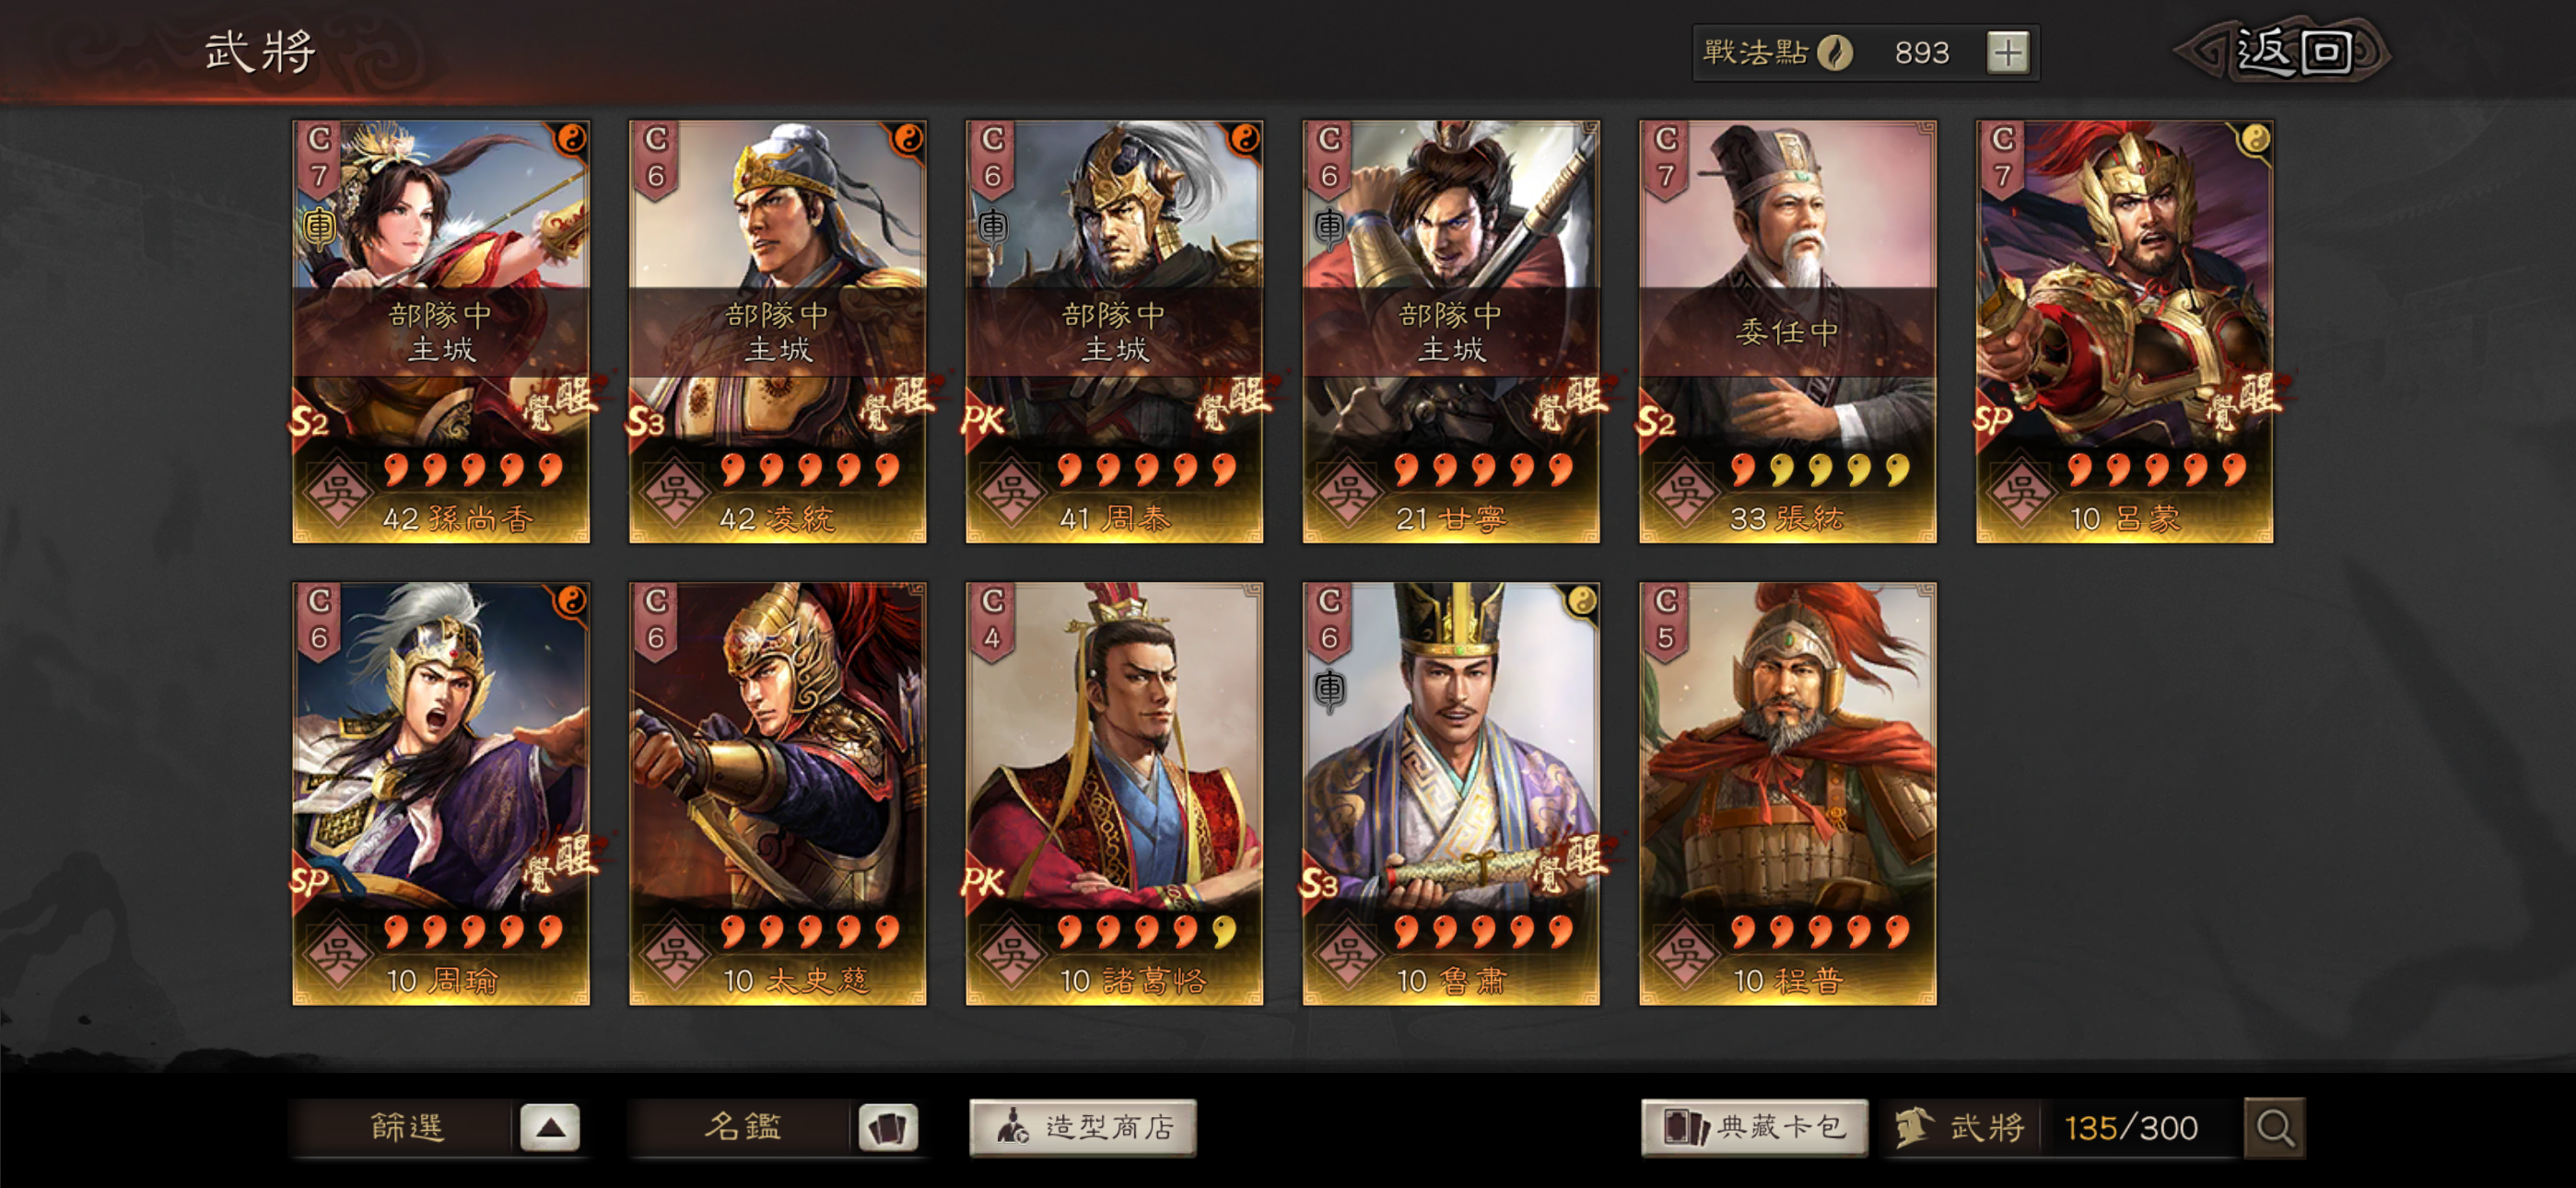Open the 典藏卡包 card pack

(x=1754, y=1128)
